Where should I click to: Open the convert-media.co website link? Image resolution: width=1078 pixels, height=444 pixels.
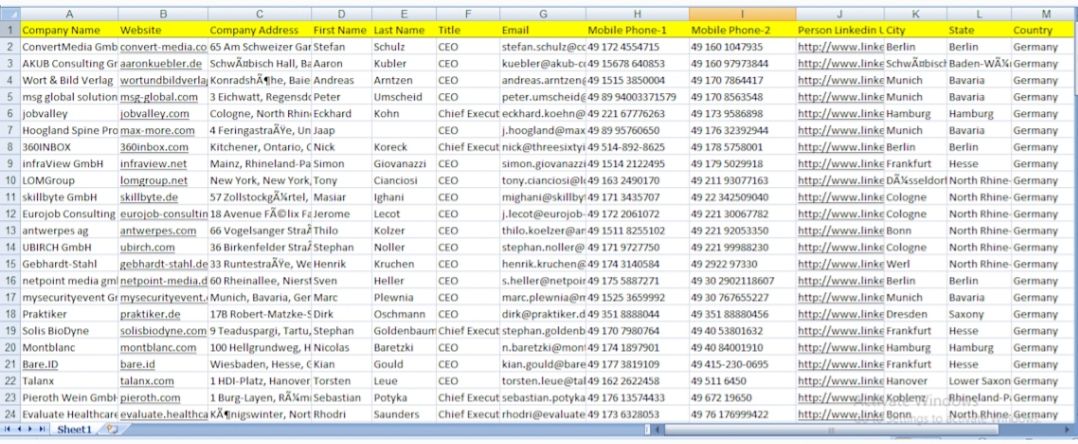[163, 47]
